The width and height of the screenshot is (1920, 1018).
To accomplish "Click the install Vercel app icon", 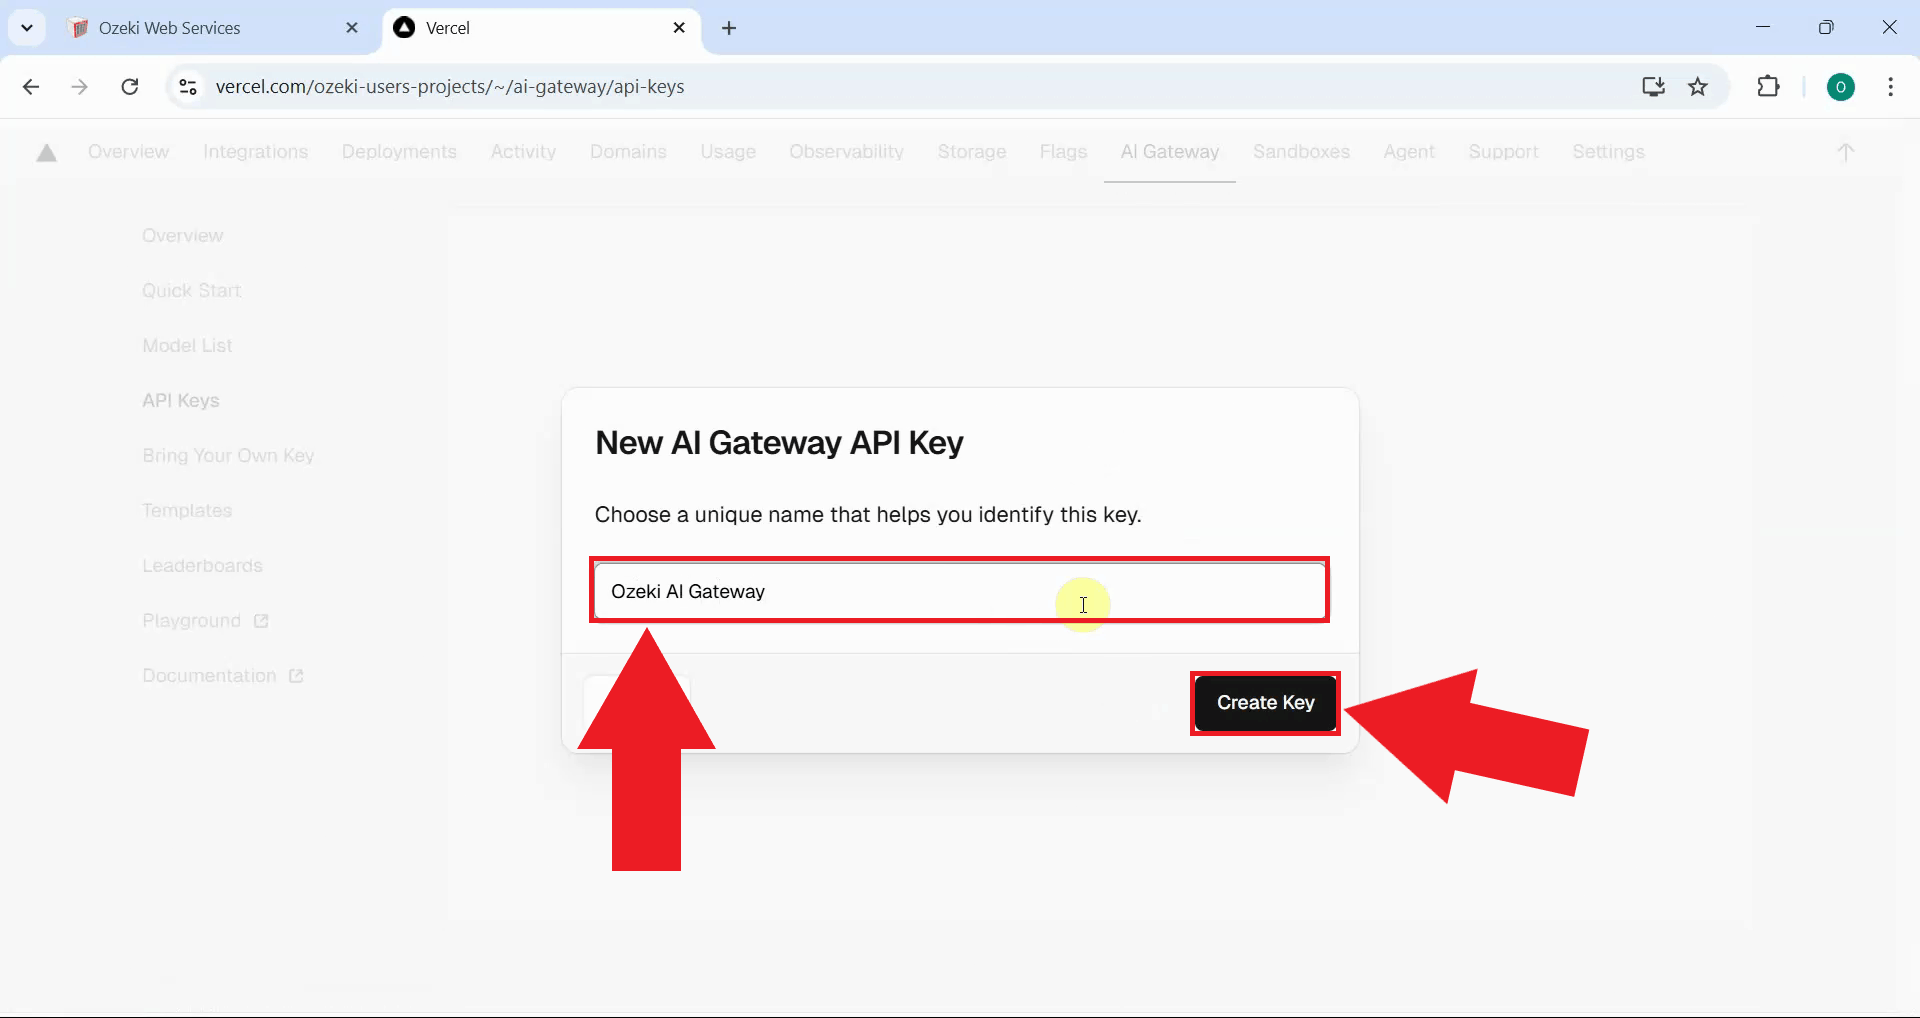I will (x=1654, y=86).
